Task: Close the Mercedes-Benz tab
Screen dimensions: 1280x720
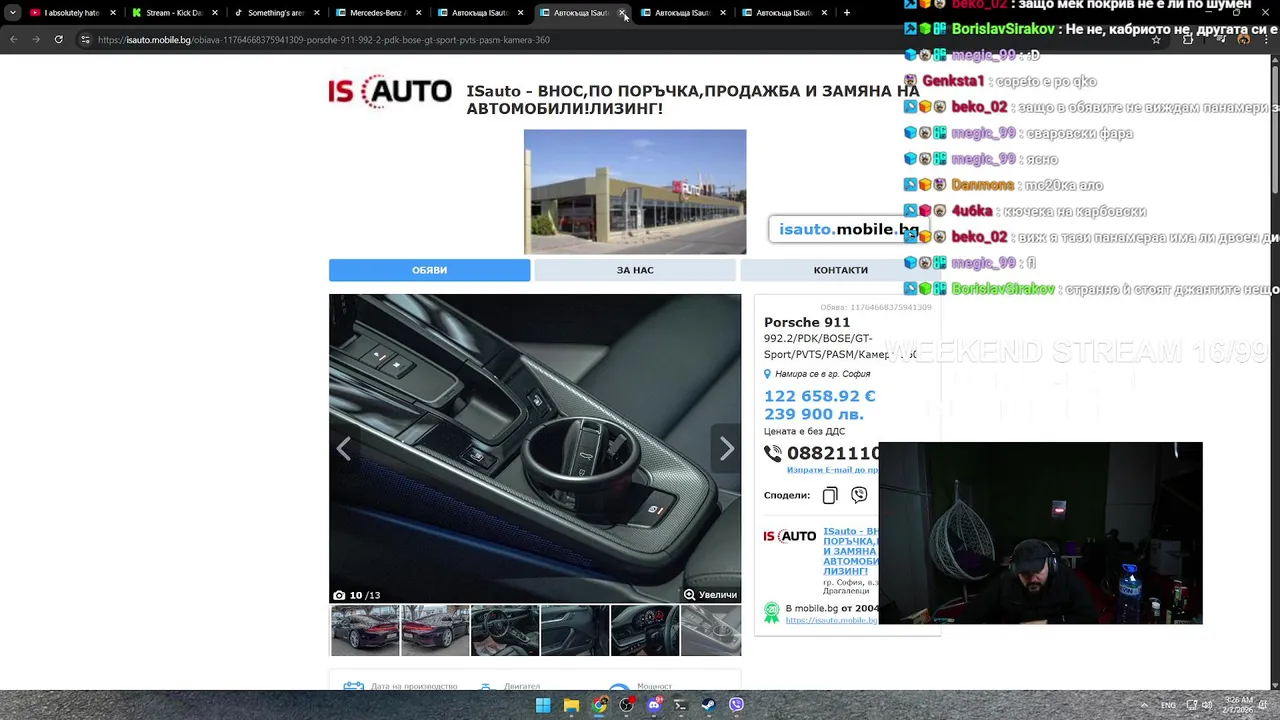Action: tap(418, 13)
